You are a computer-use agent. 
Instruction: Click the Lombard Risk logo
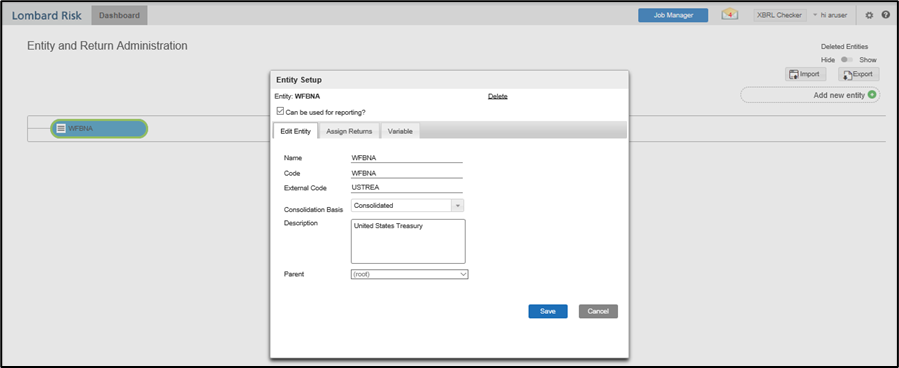[x=47, y=15]
